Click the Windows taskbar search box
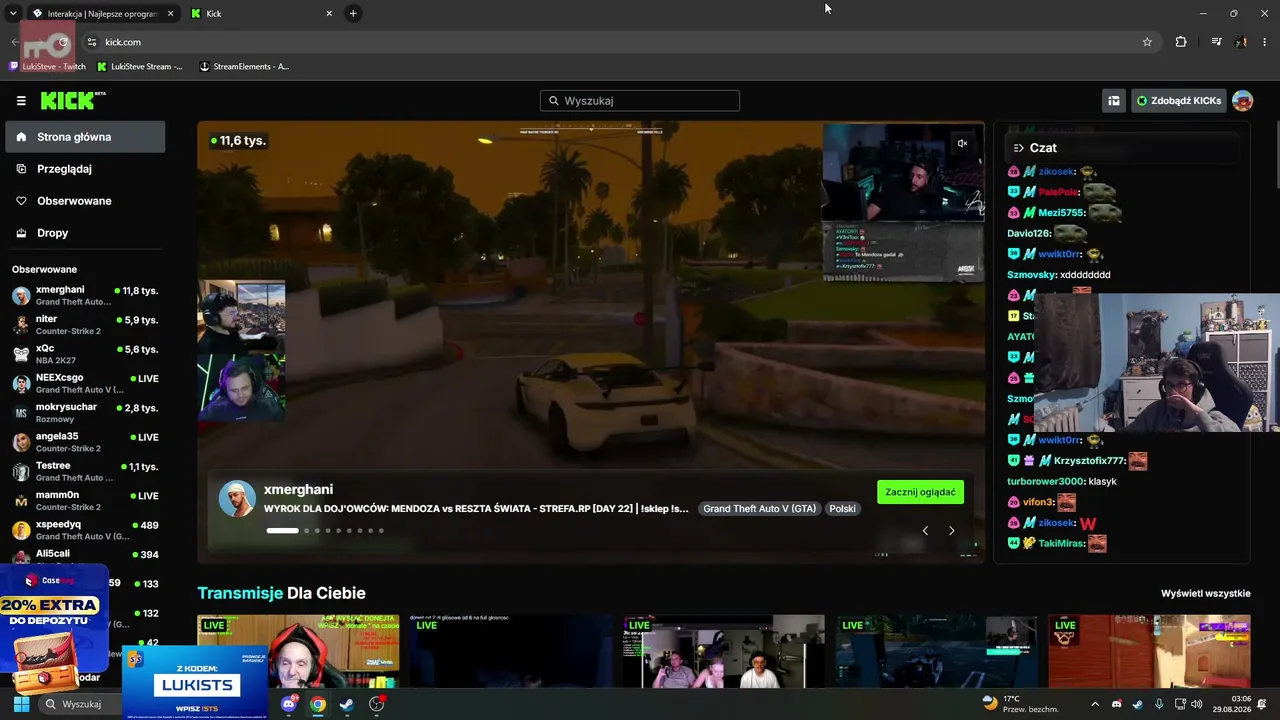This screenshot has width=1280, height=720. pos(80,704)
